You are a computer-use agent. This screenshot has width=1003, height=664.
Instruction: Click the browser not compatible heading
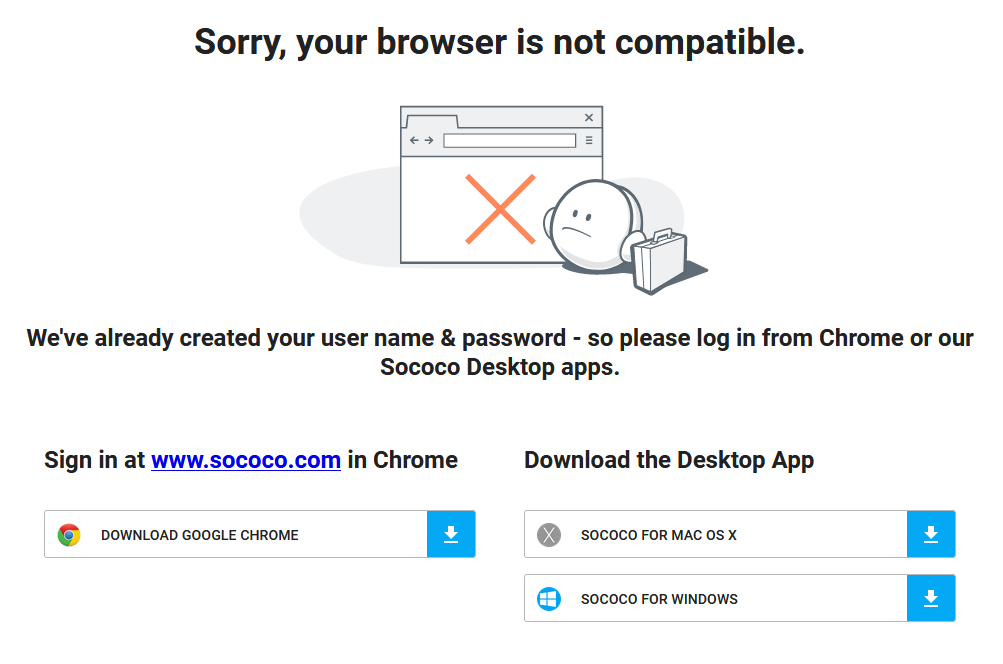click(x=500, y=42)
